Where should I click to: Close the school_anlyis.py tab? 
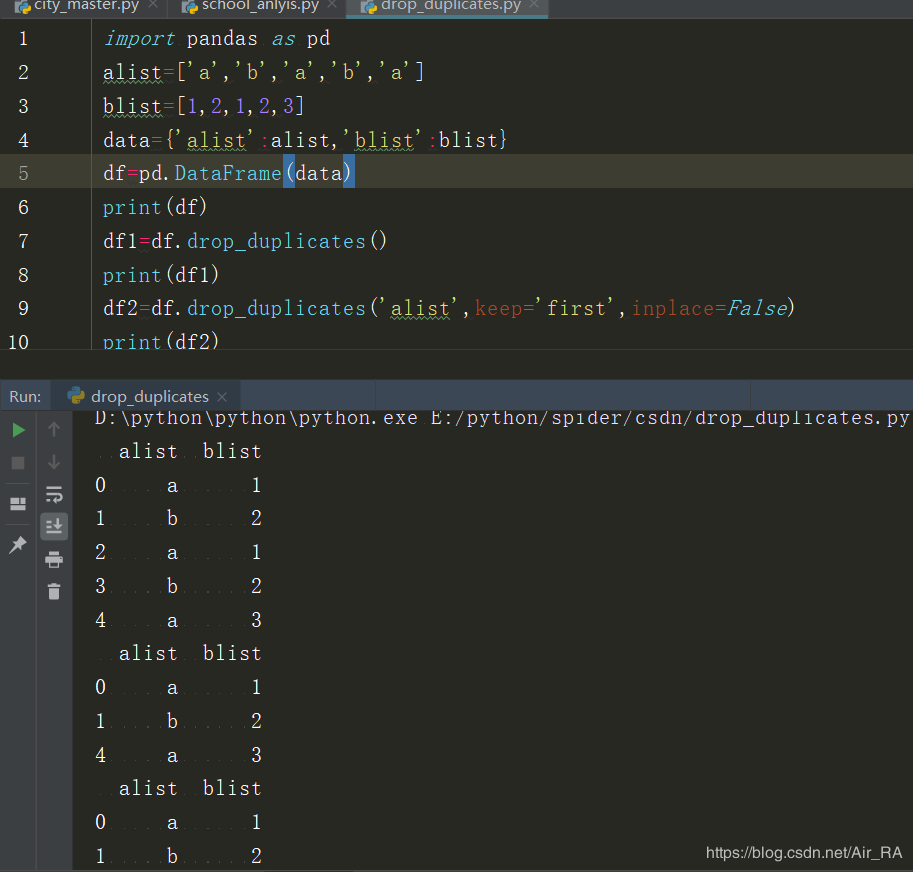tap(332, 5)
